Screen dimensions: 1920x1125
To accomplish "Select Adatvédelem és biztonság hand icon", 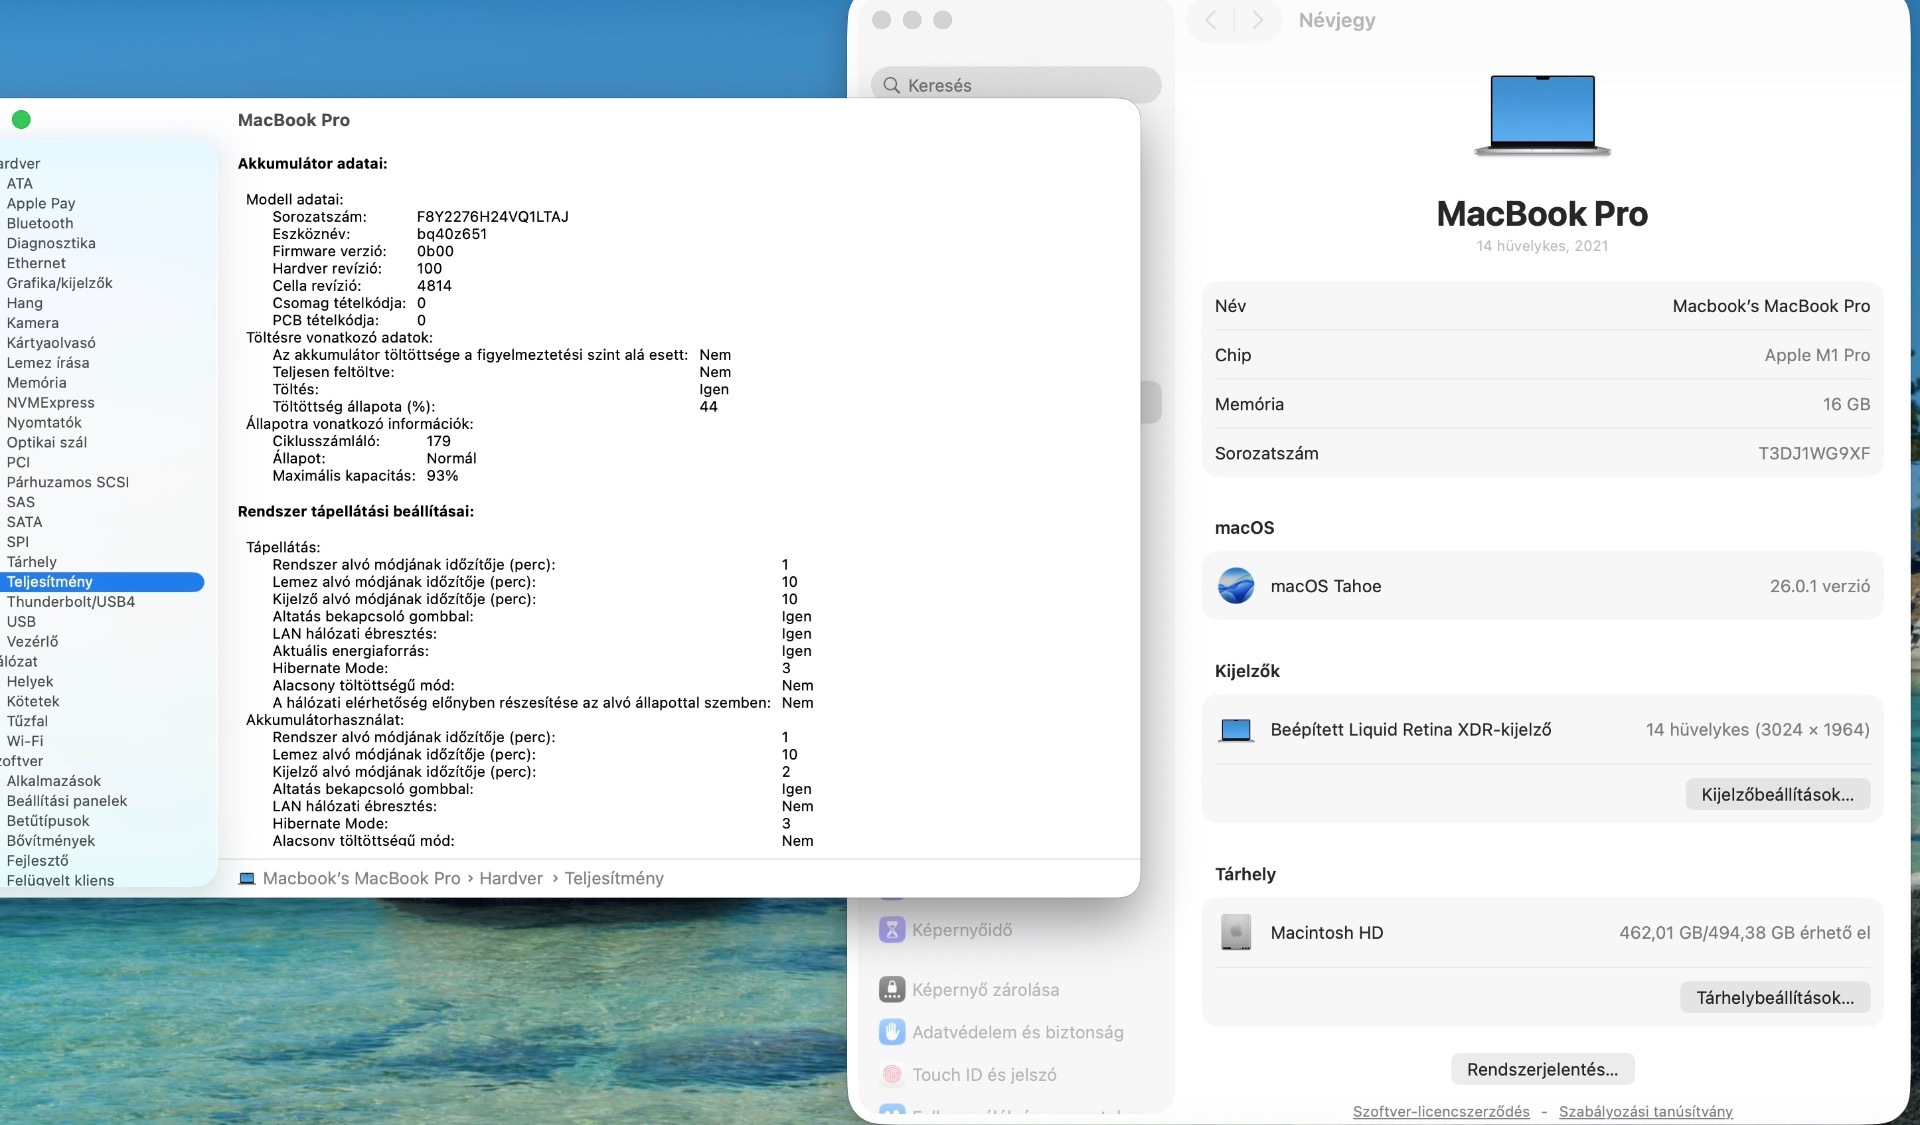I will pyautogui.click(x=891, y=1032).
